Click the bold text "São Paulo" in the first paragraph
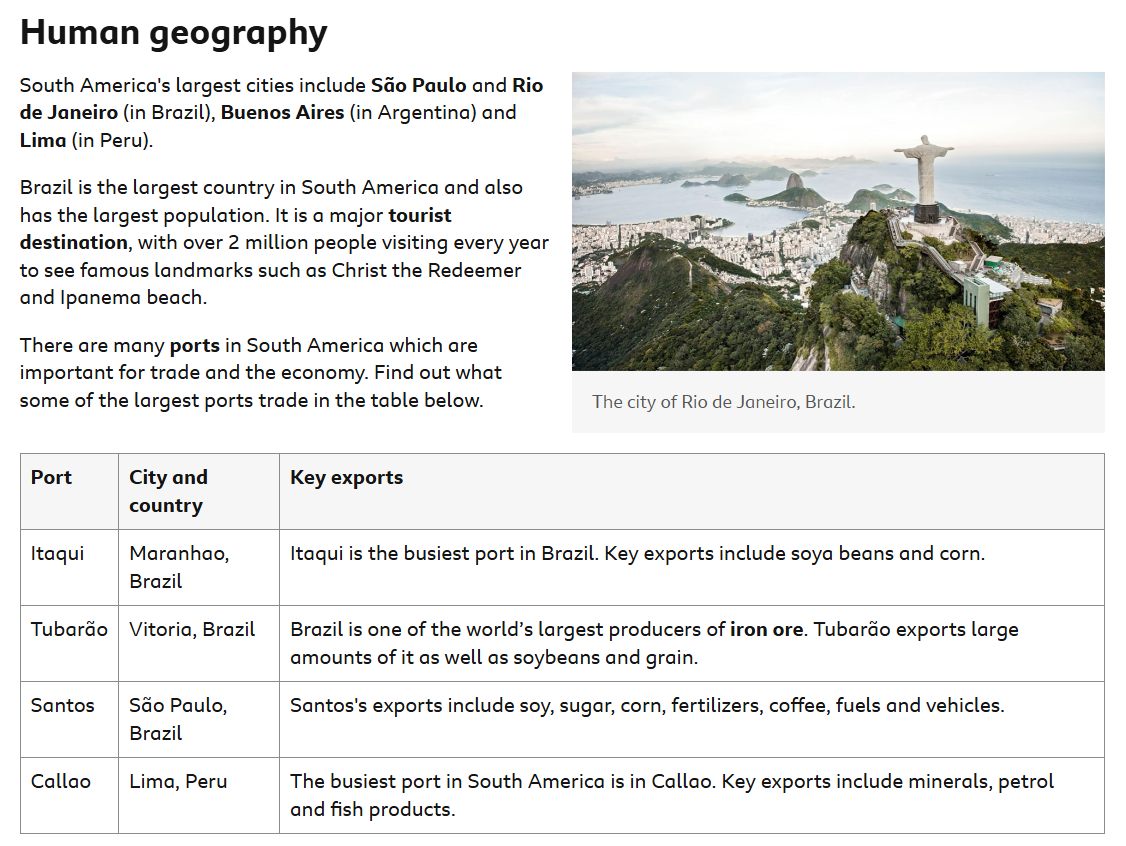 tap(419, 85)
